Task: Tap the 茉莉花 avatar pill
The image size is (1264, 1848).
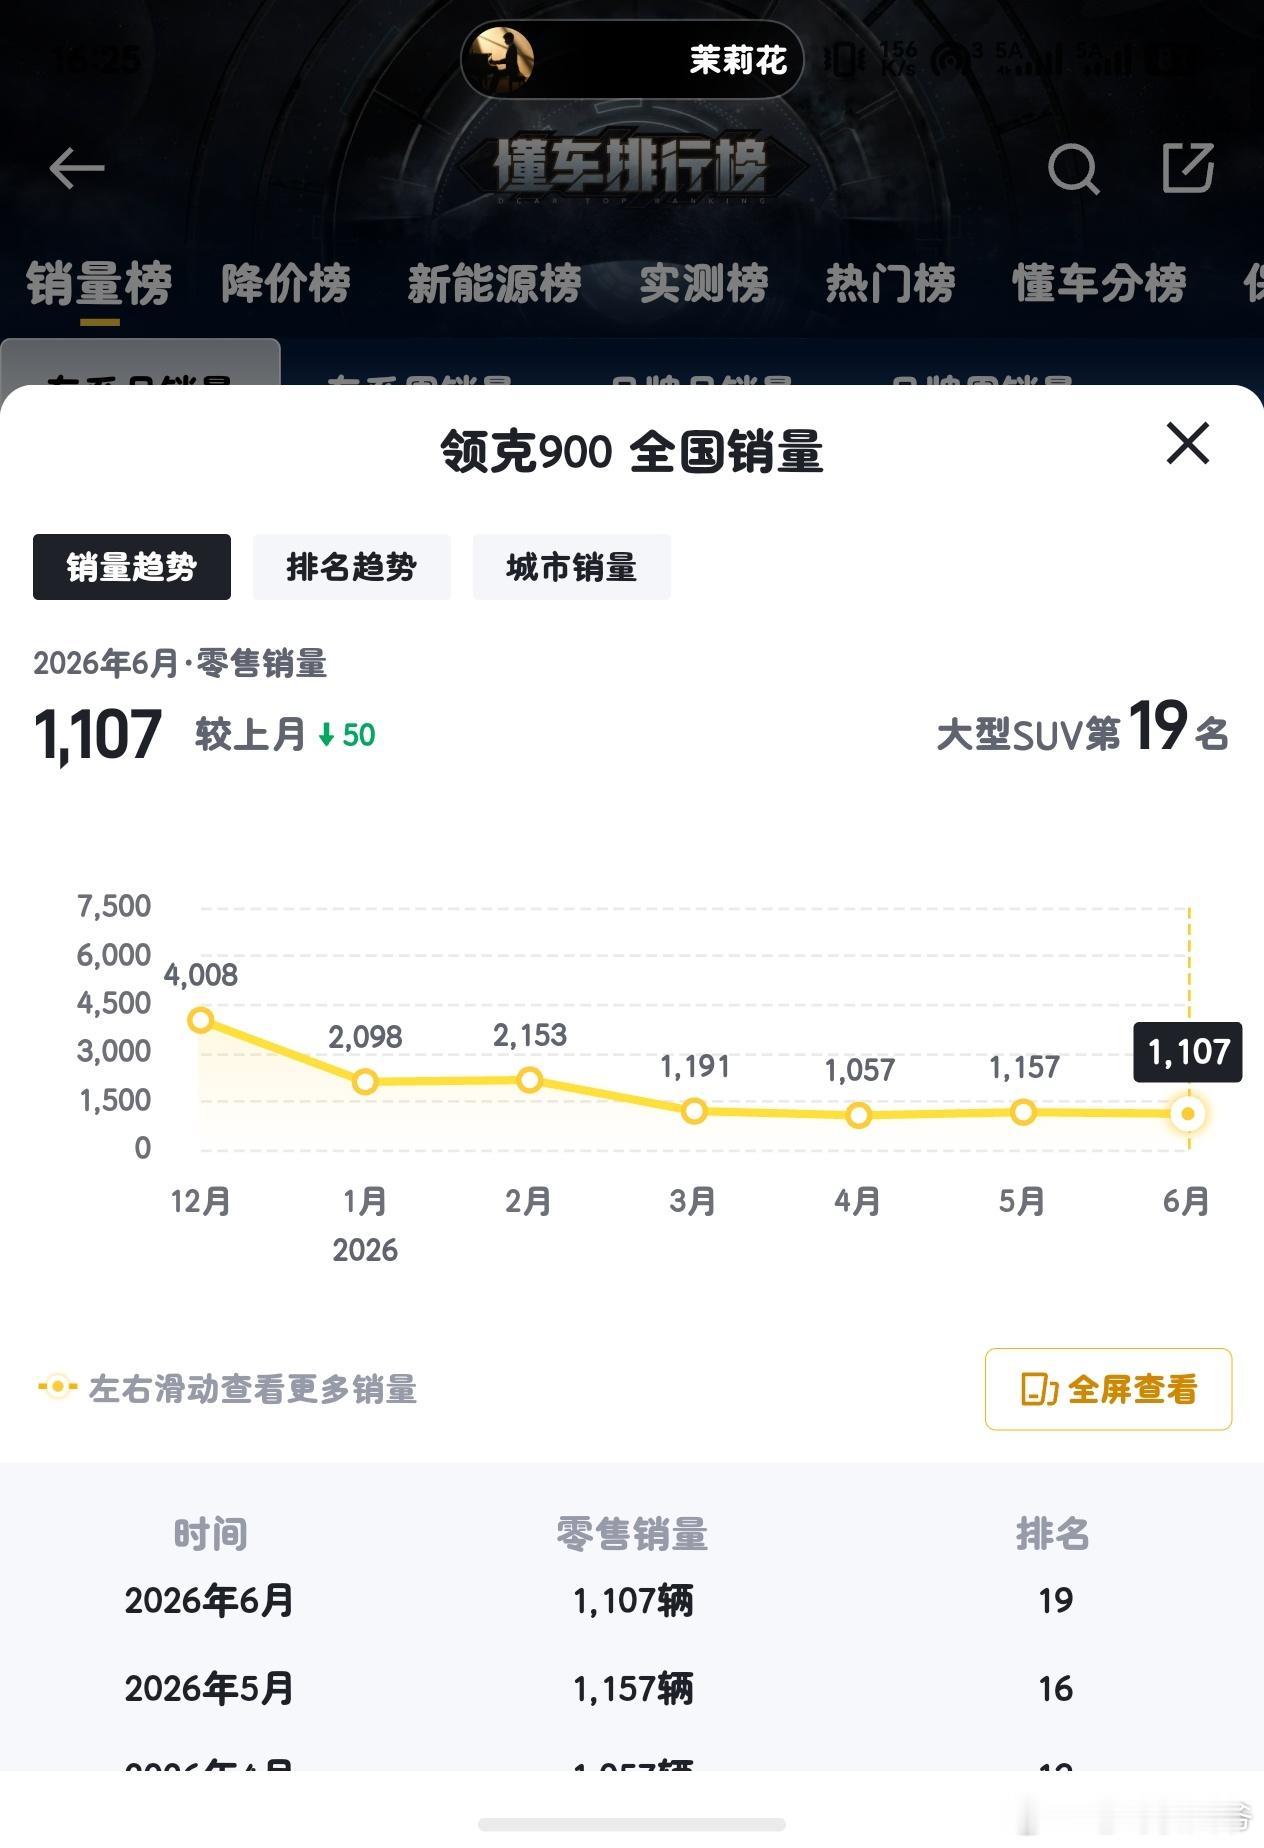Action: 632,60
